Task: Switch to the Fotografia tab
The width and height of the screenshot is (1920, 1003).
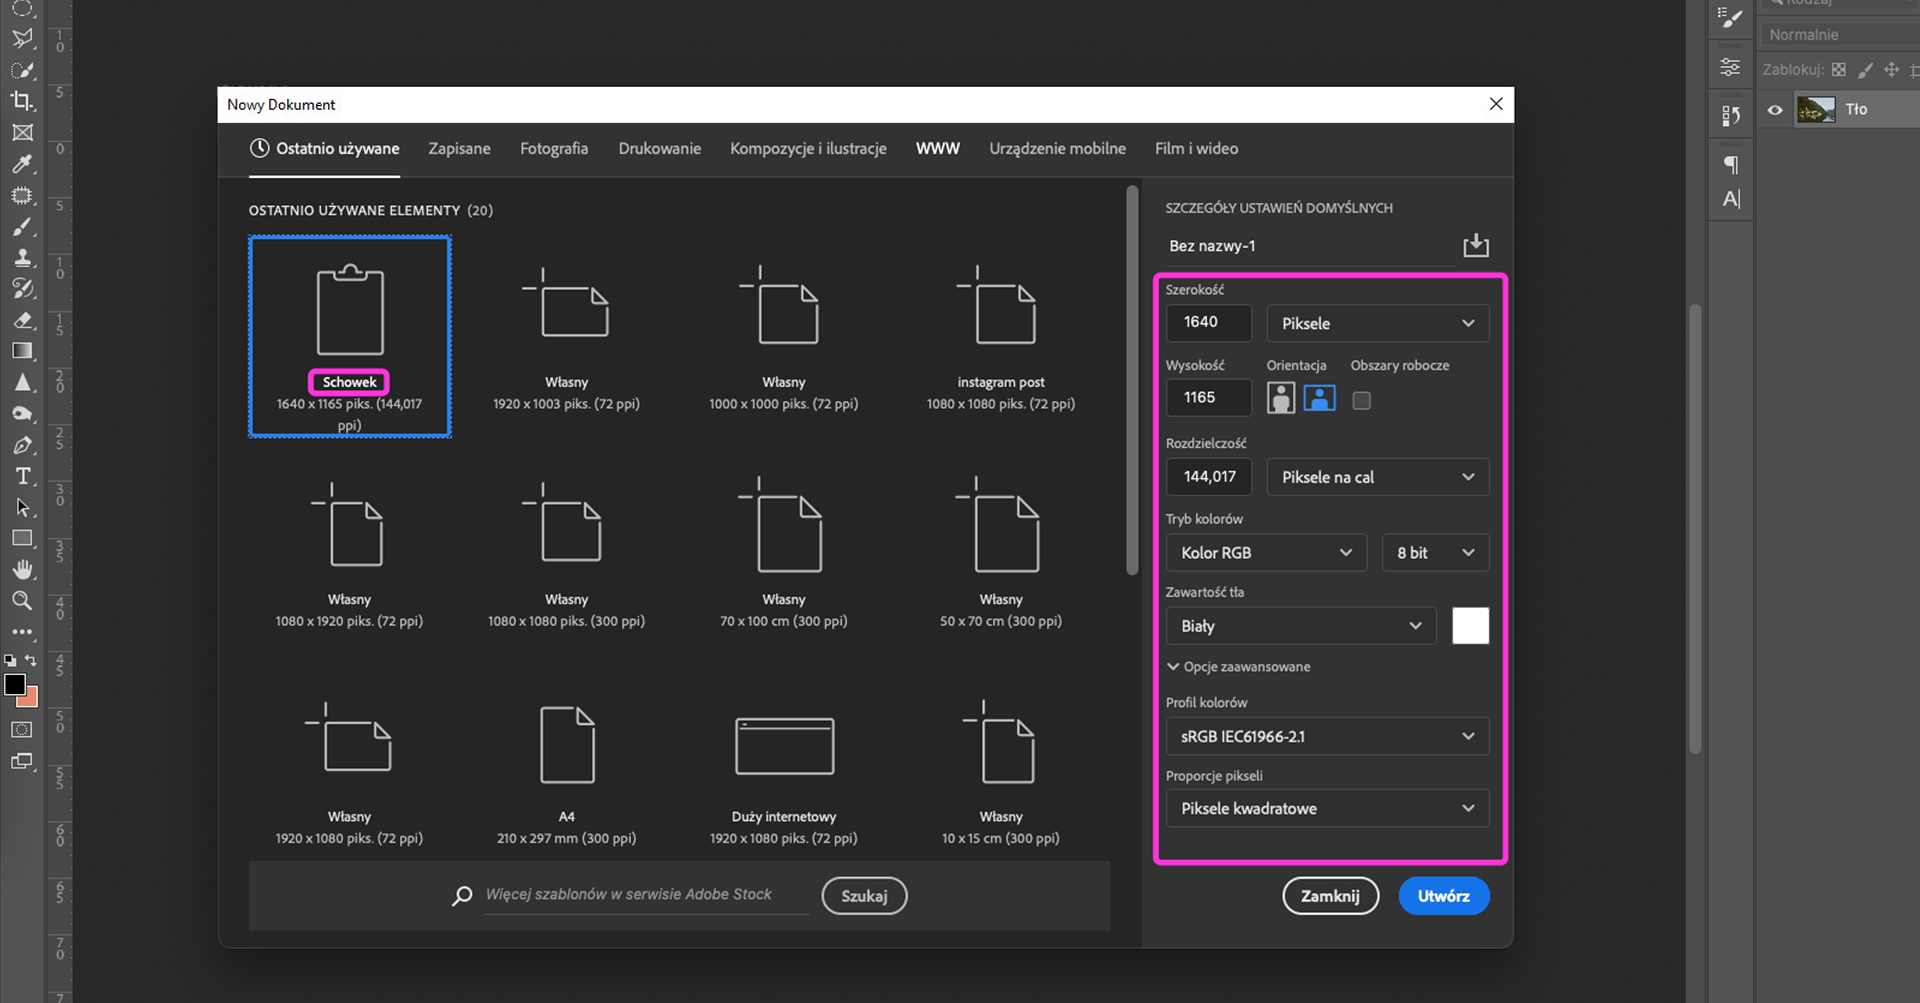Action: click(x=554, y=149)
